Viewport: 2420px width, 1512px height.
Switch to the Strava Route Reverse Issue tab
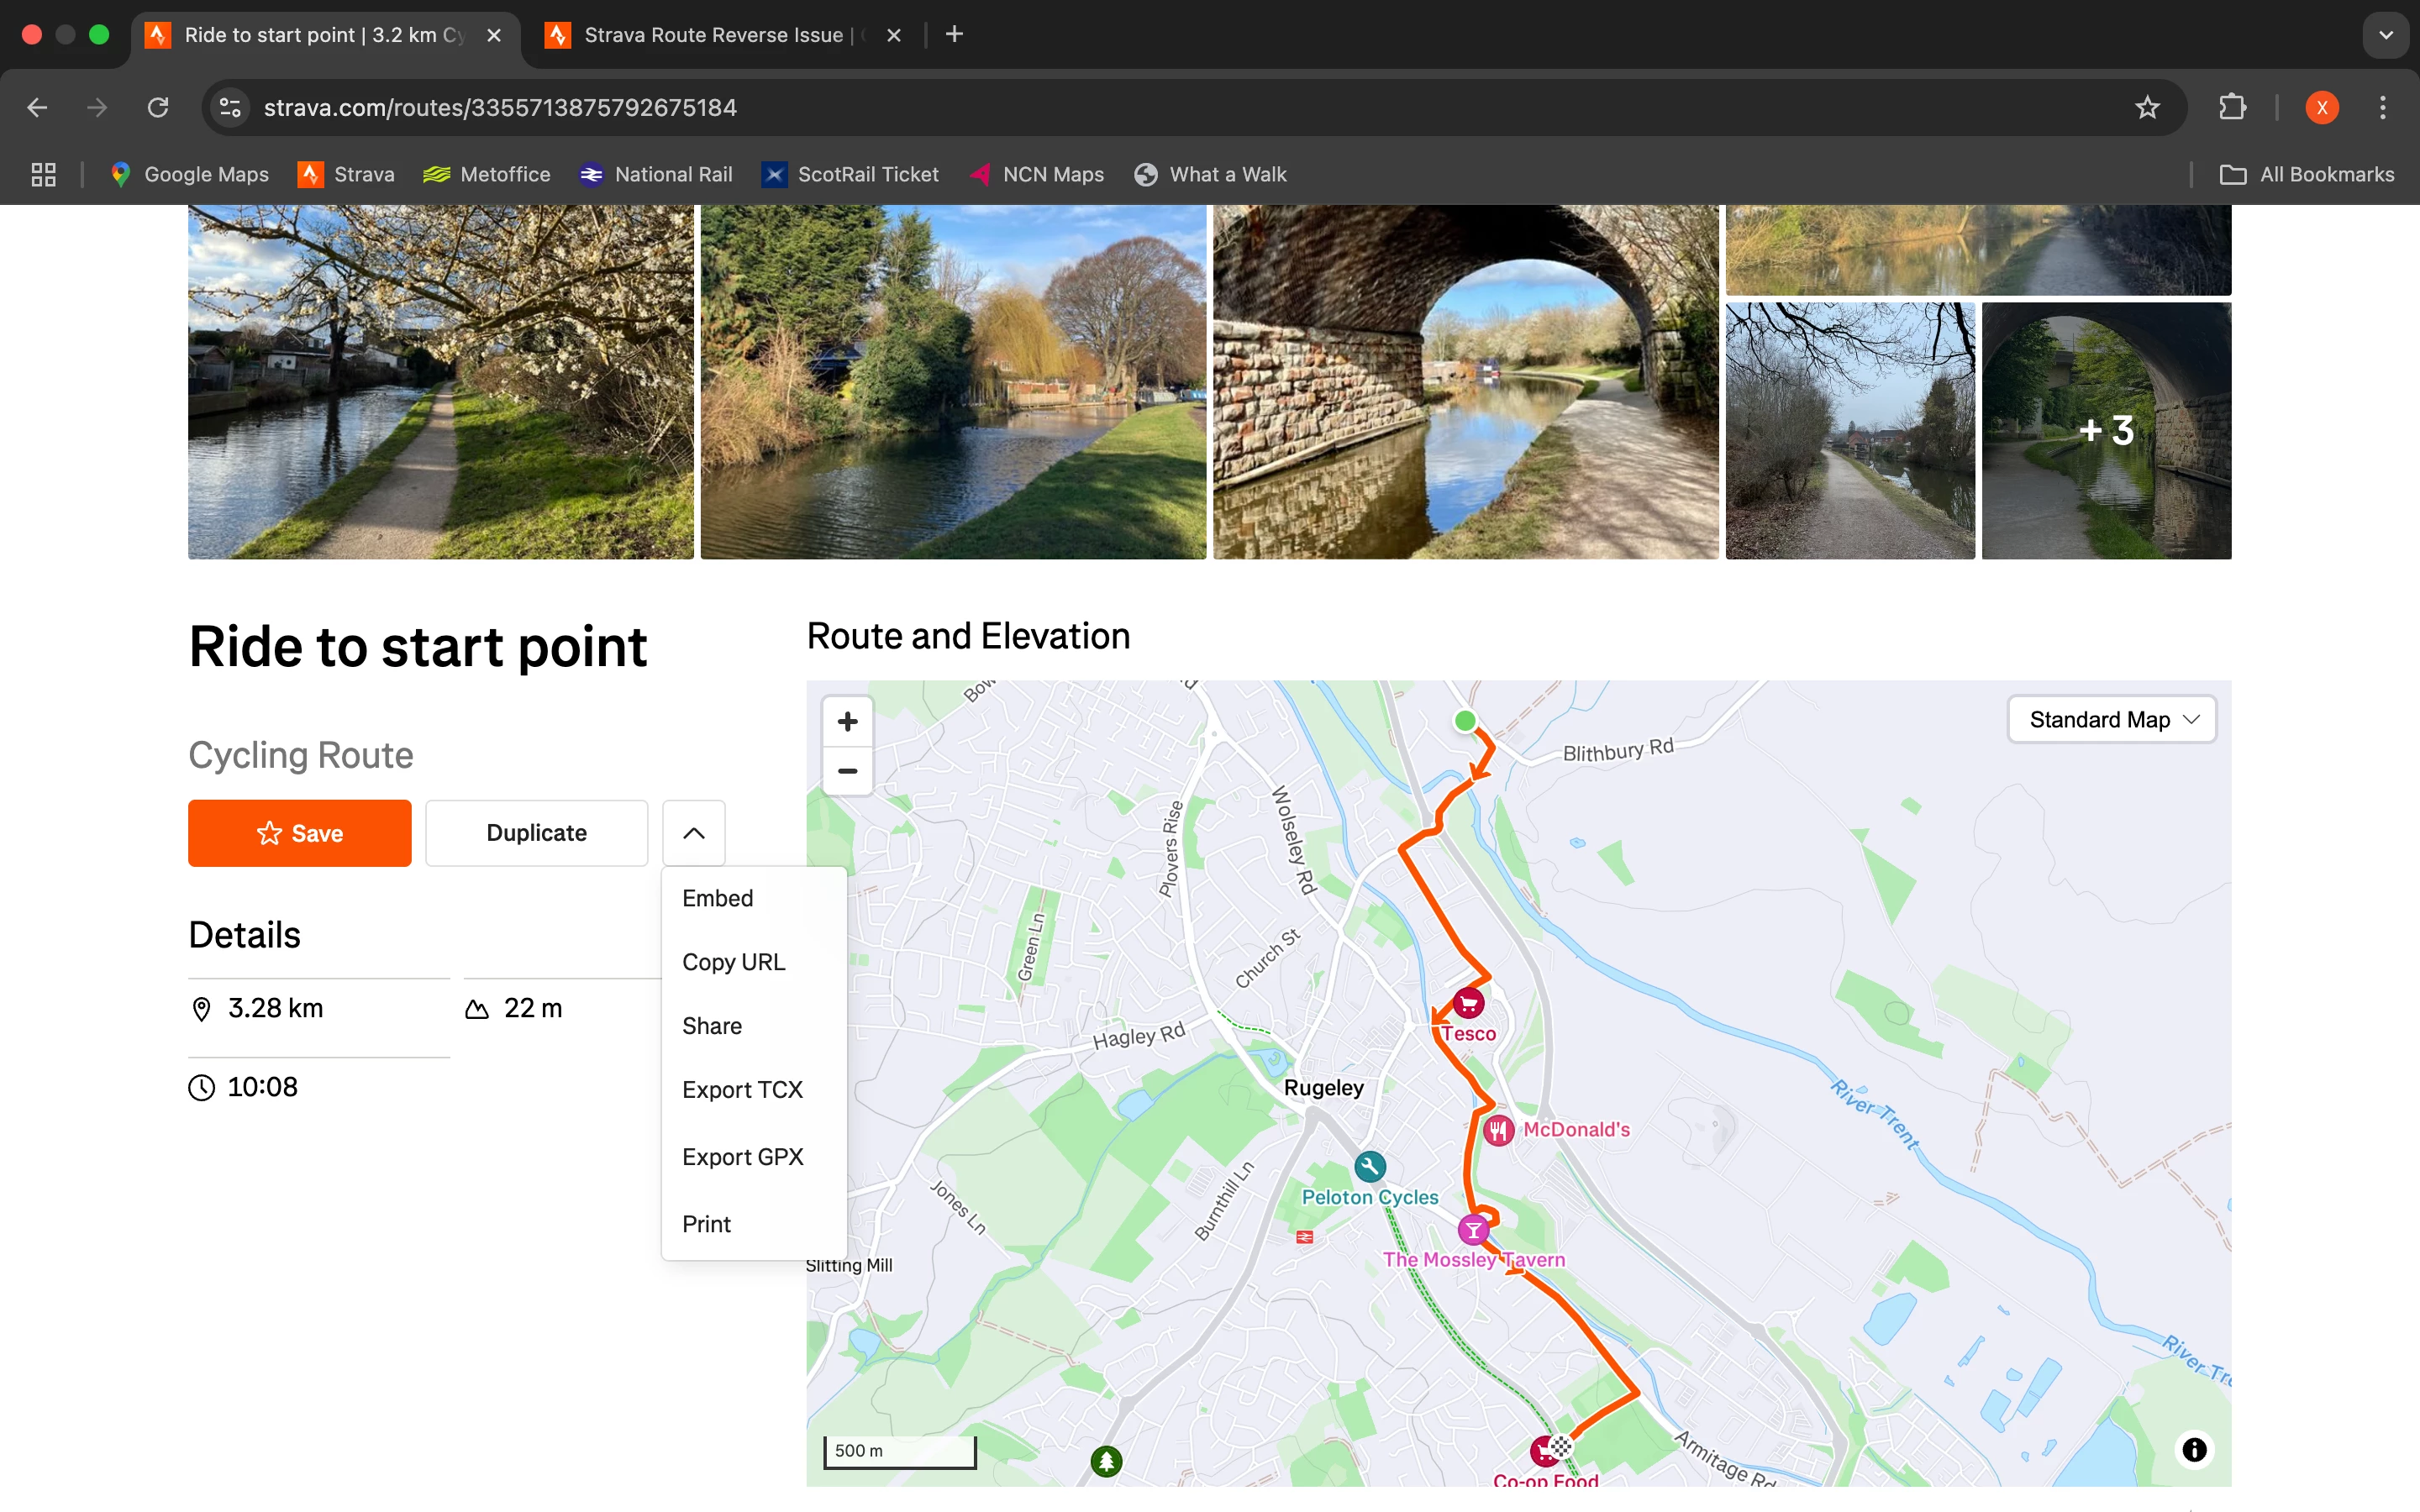[x=713, y=35]
